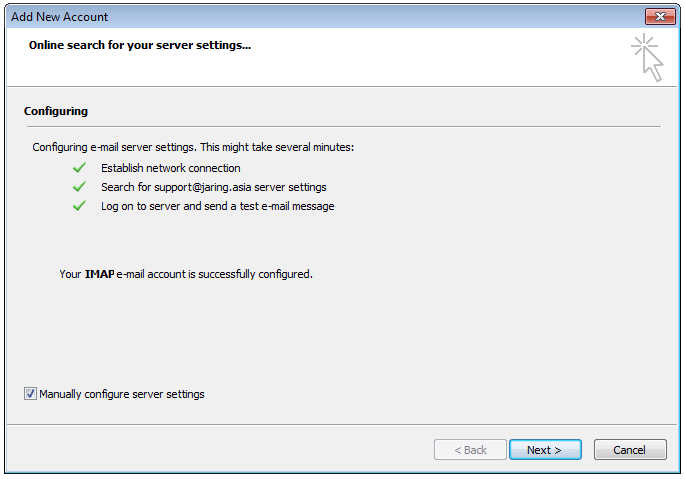Click the successfully configured status message
Screen dimensions: 685x479
pyautogui.click(x=186, y=274)
